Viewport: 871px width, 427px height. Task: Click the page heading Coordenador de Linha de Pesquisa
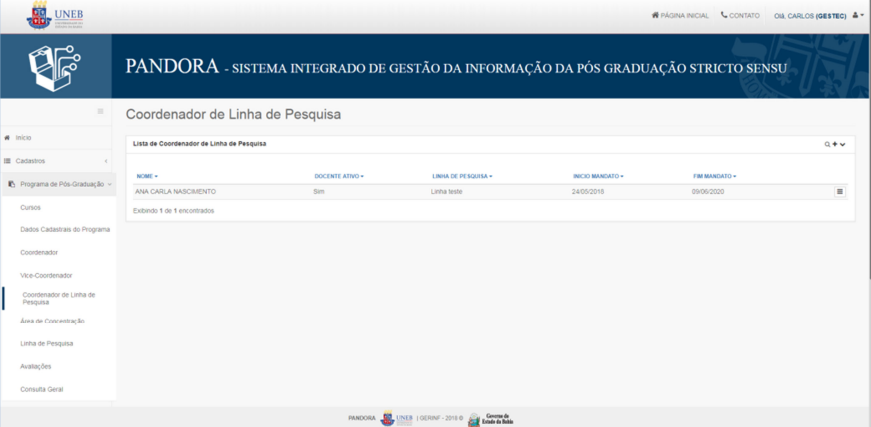point(233,114)
